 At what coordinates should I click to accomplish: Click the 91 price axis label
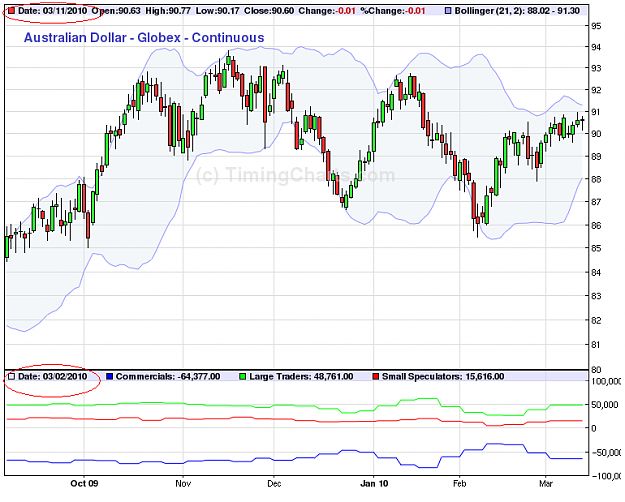tap(596, 112)
